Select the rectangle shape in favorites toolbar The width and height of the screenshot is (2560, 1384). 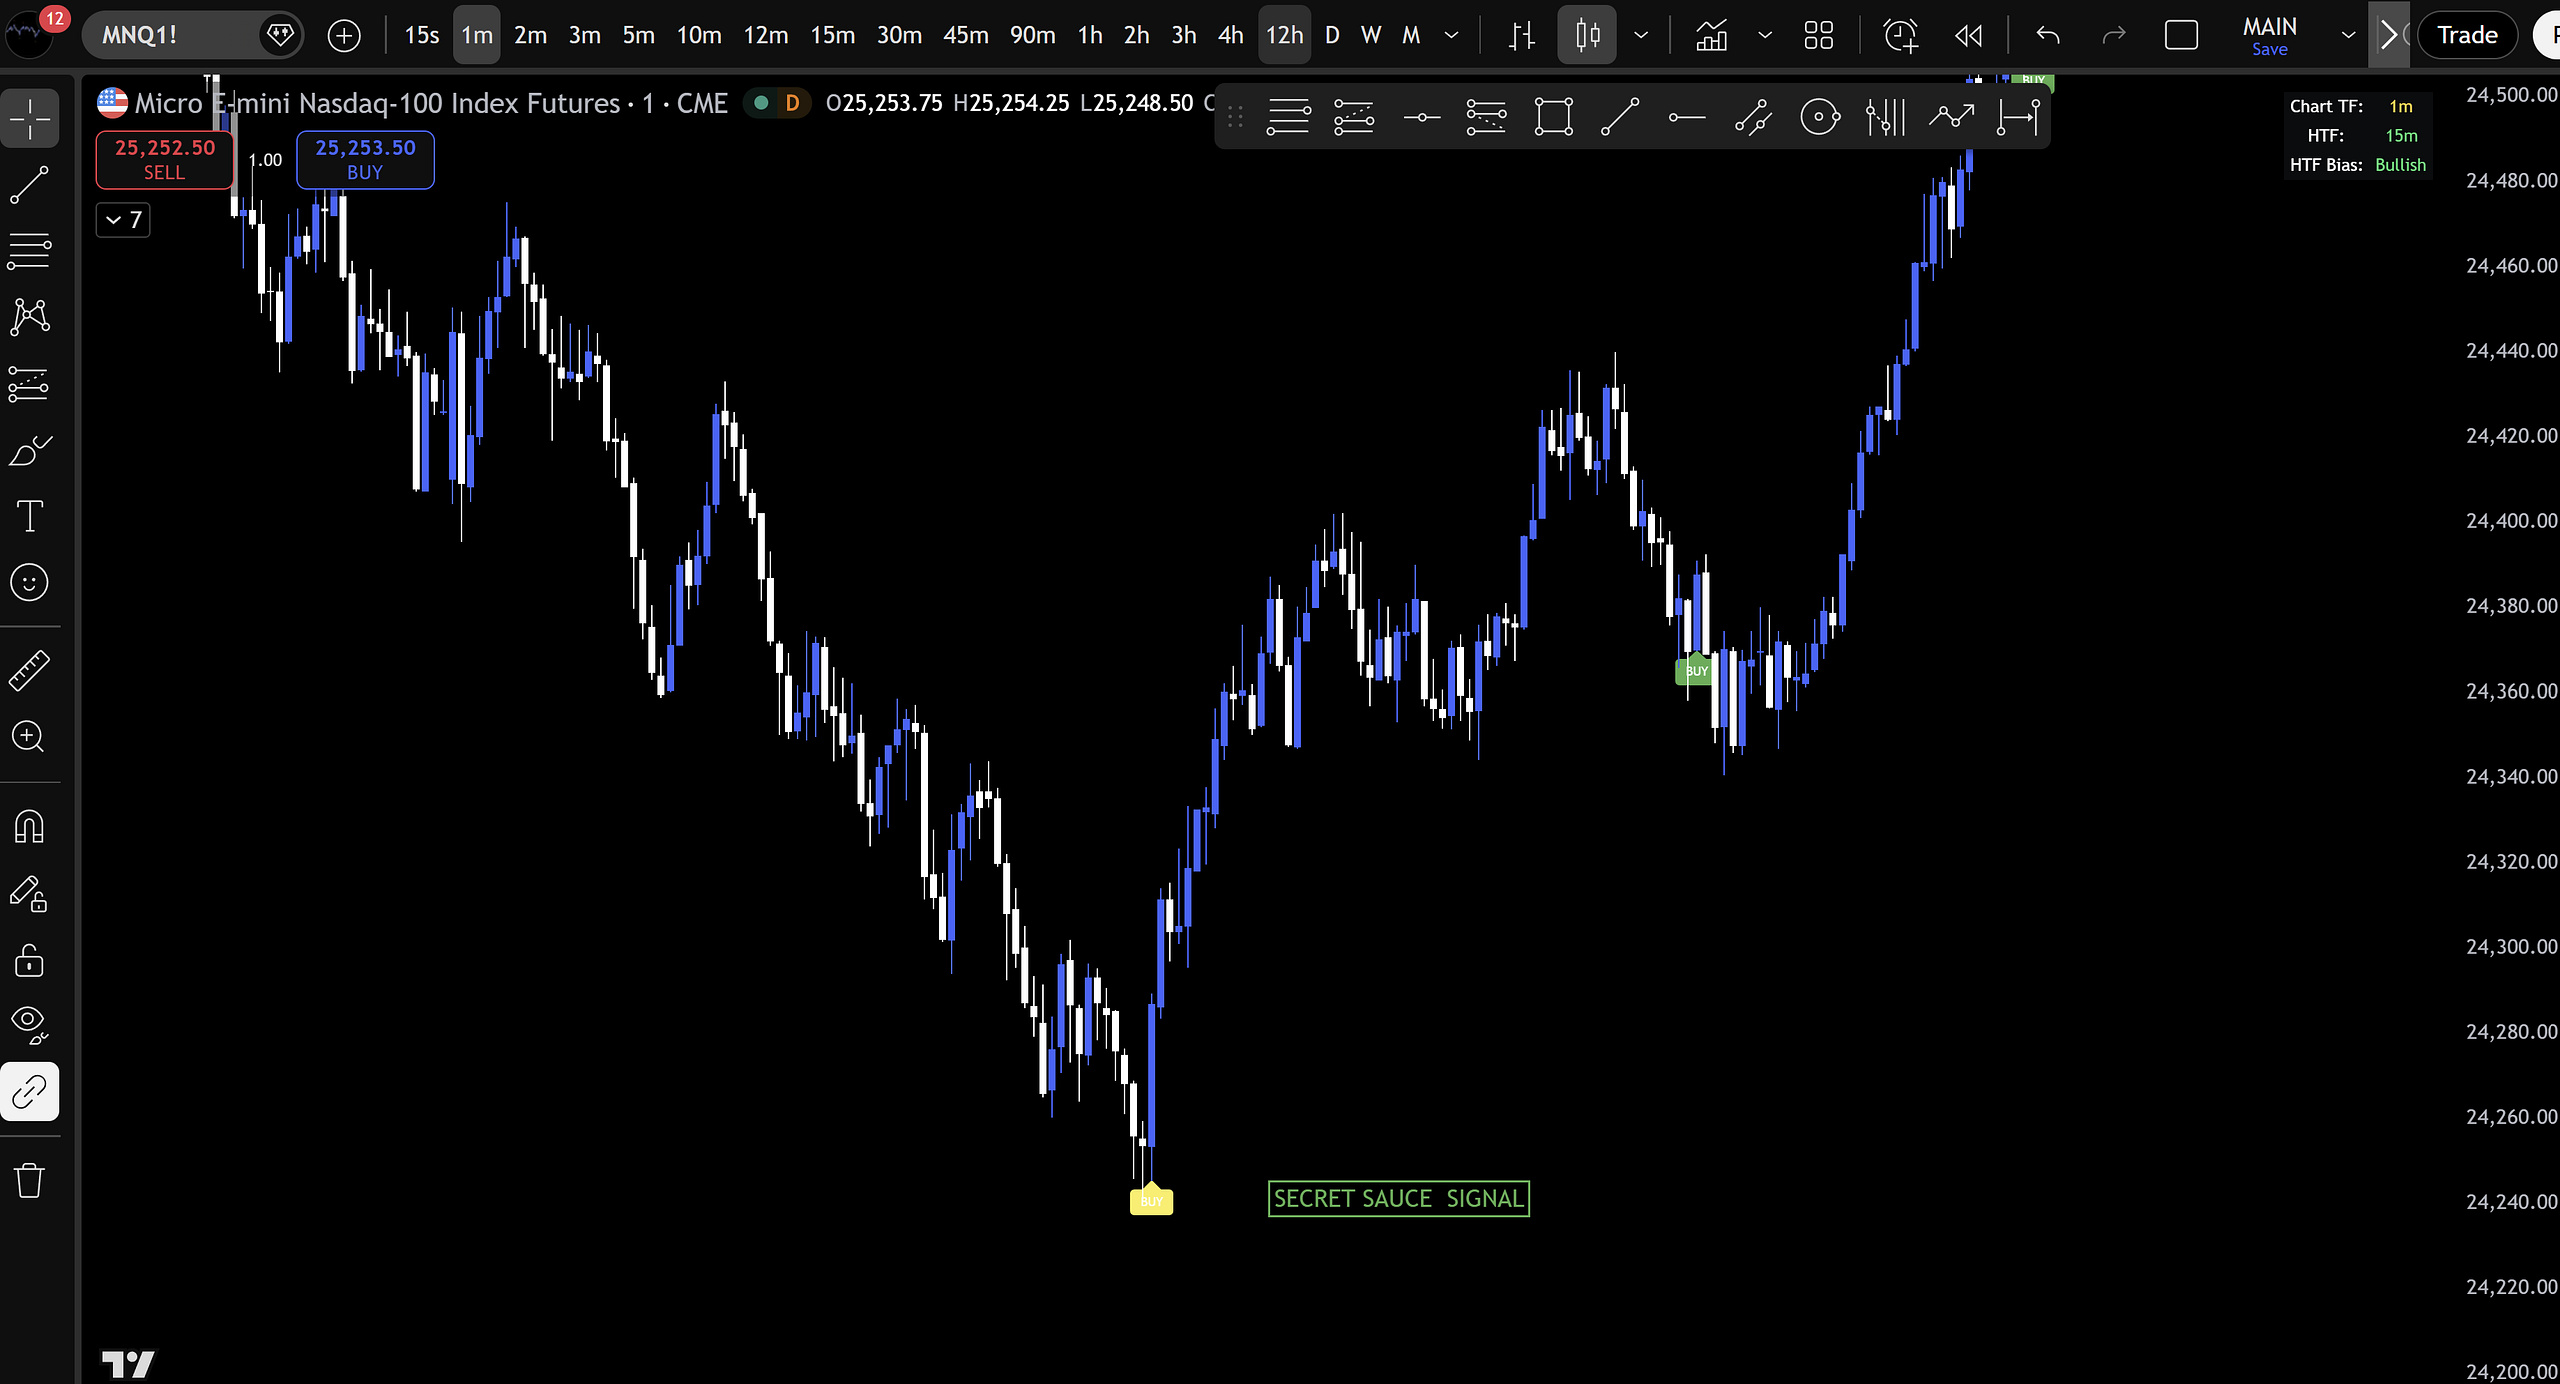coord(1553,117)
